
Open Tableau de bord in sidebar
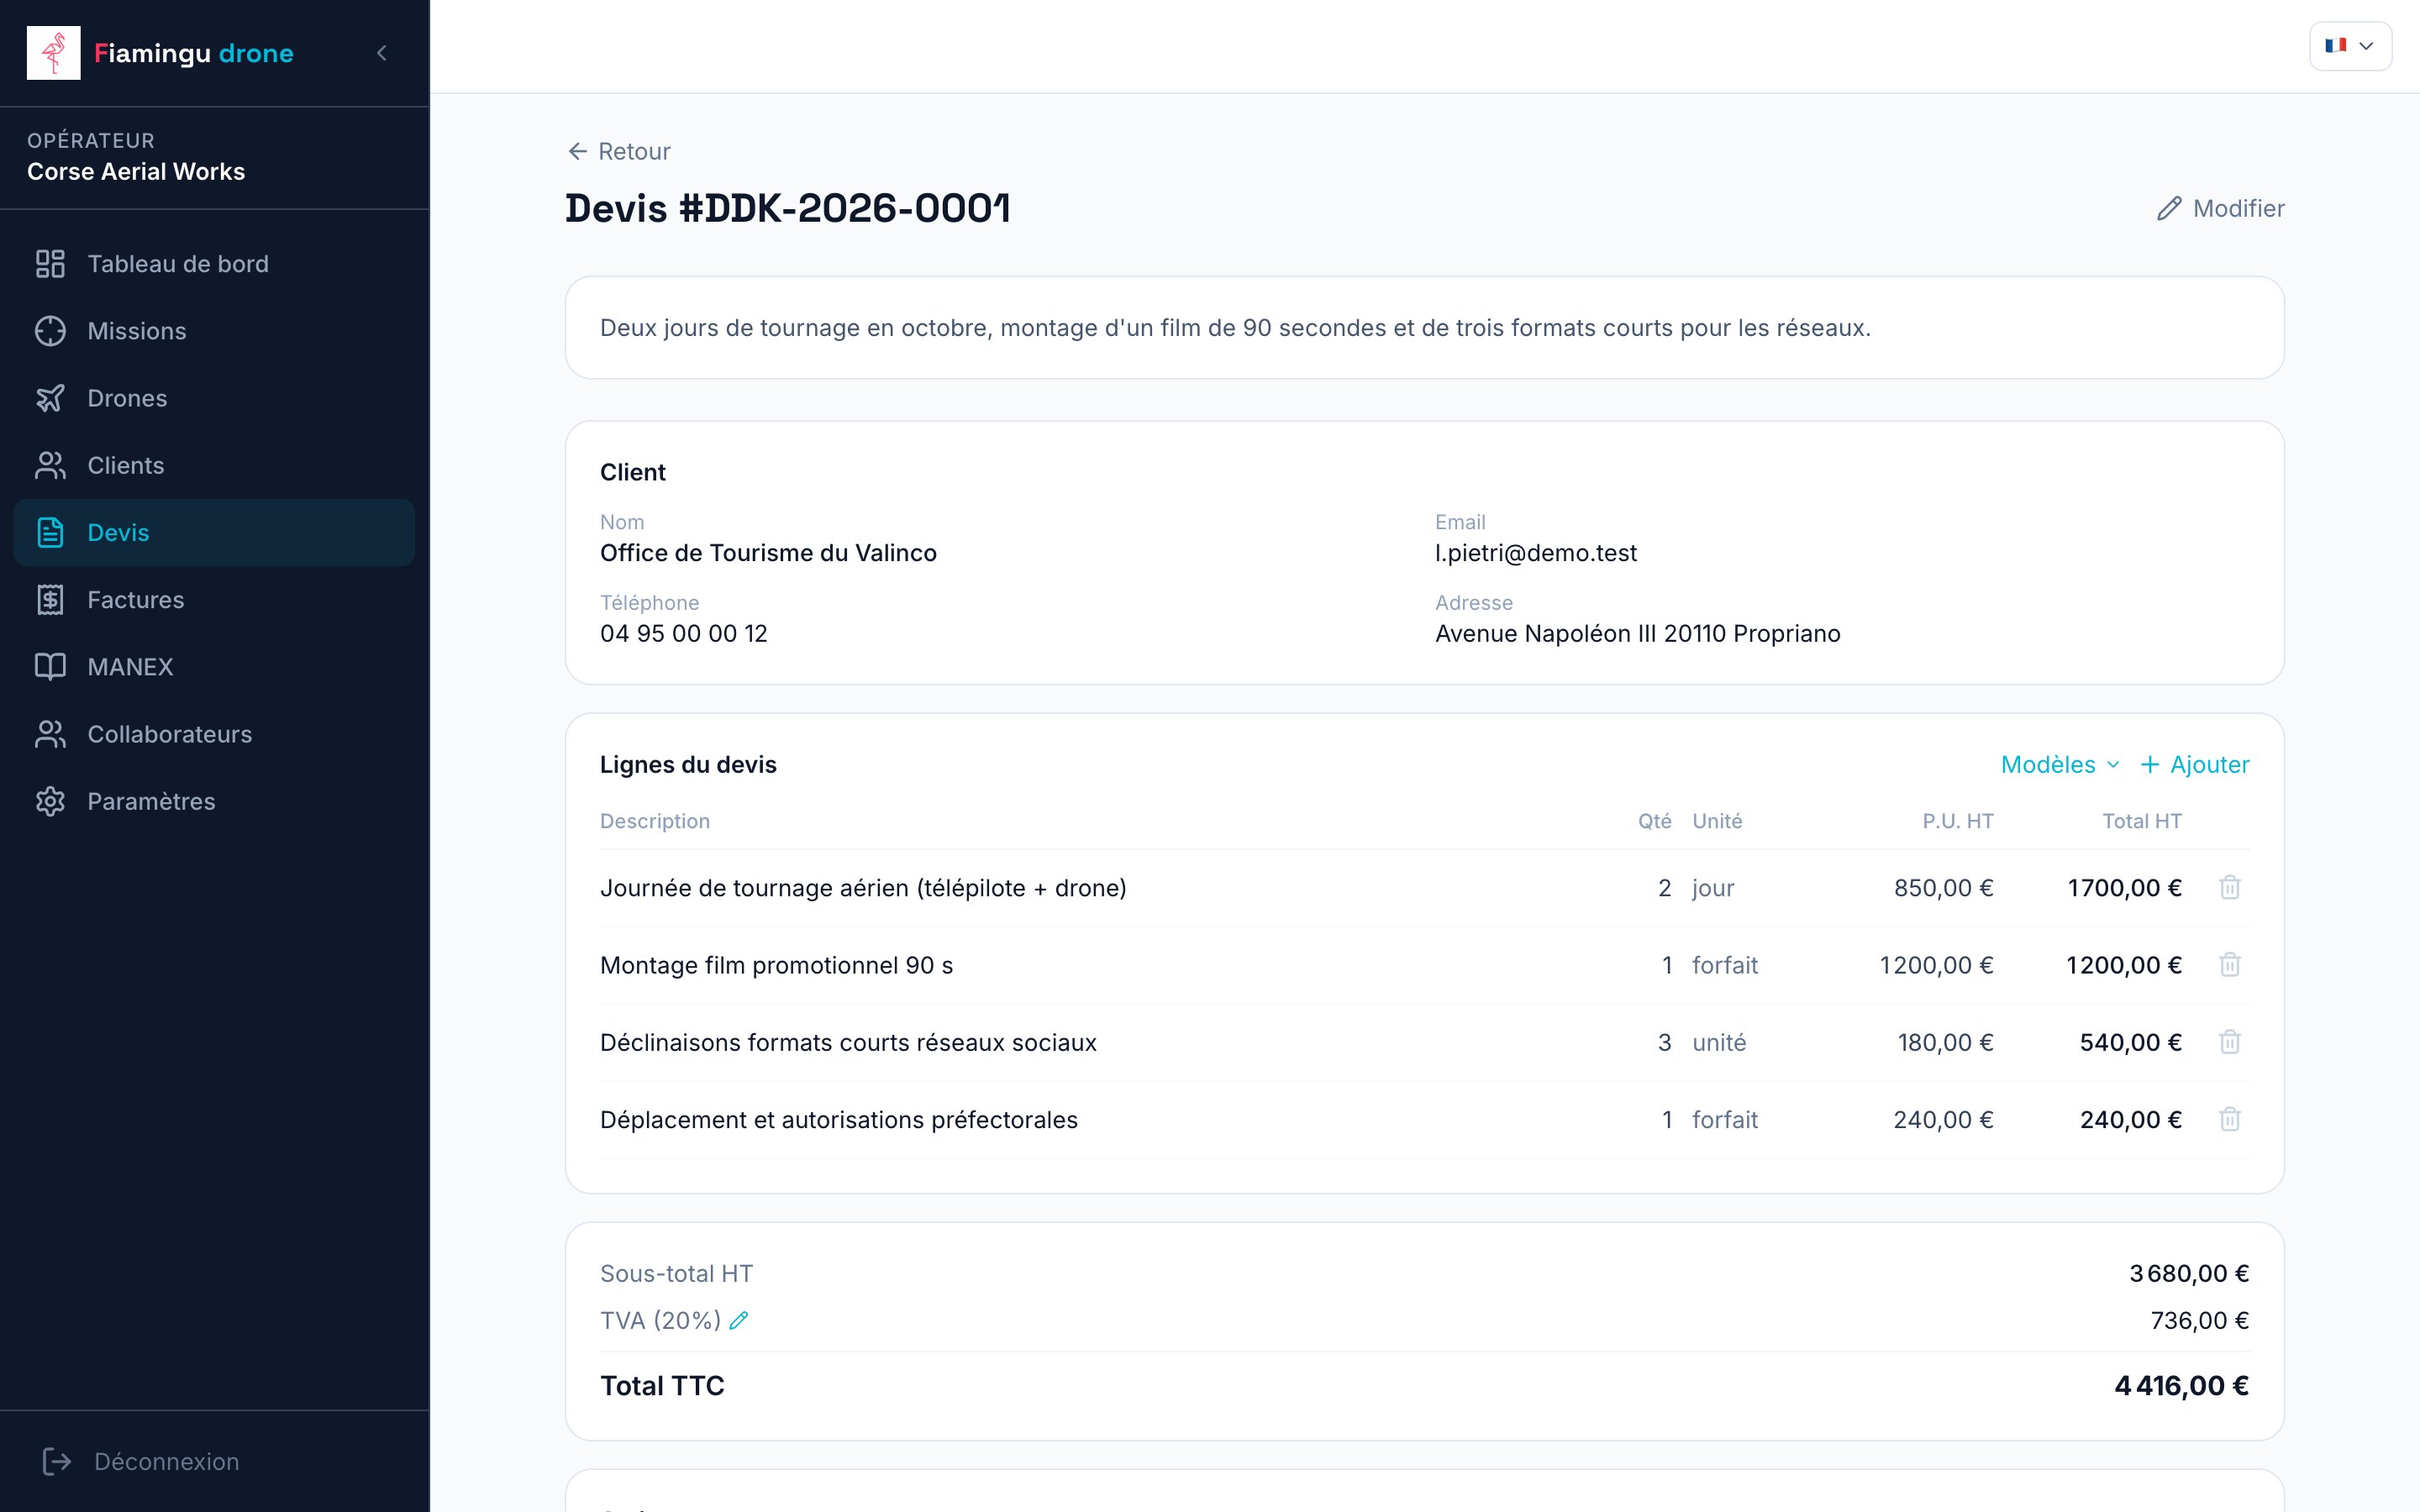214,264
